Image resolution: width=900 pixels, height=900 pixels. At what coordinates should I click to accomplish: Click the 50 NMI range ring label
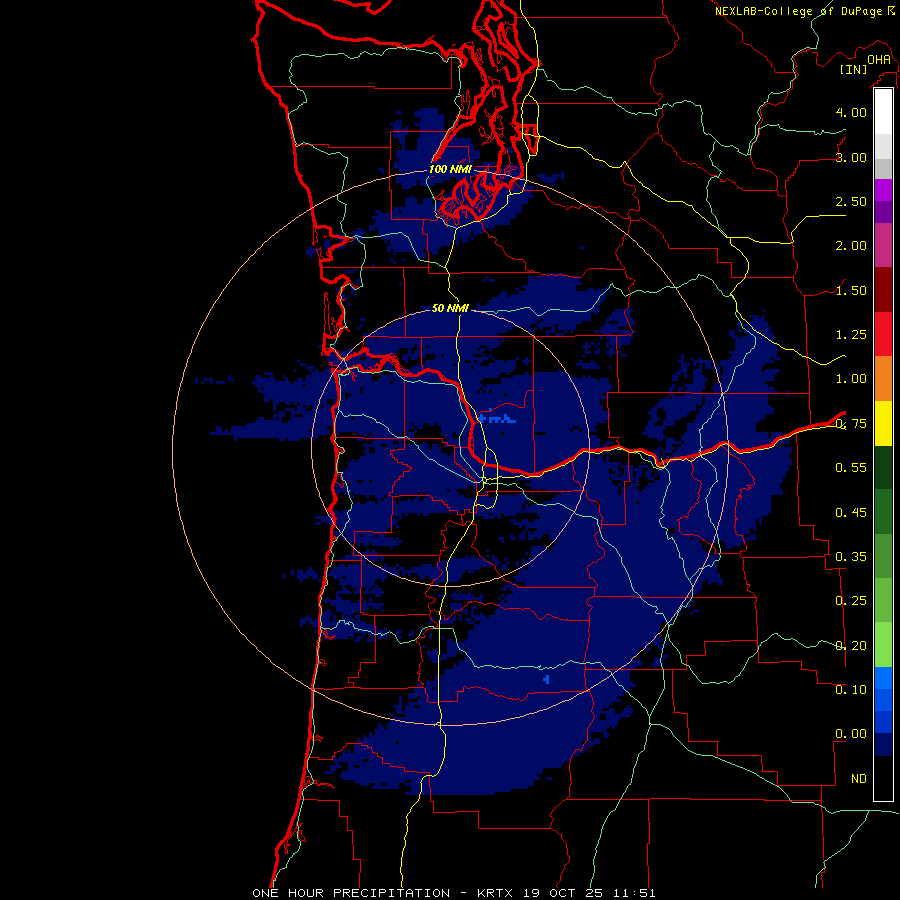coord(451,308)
